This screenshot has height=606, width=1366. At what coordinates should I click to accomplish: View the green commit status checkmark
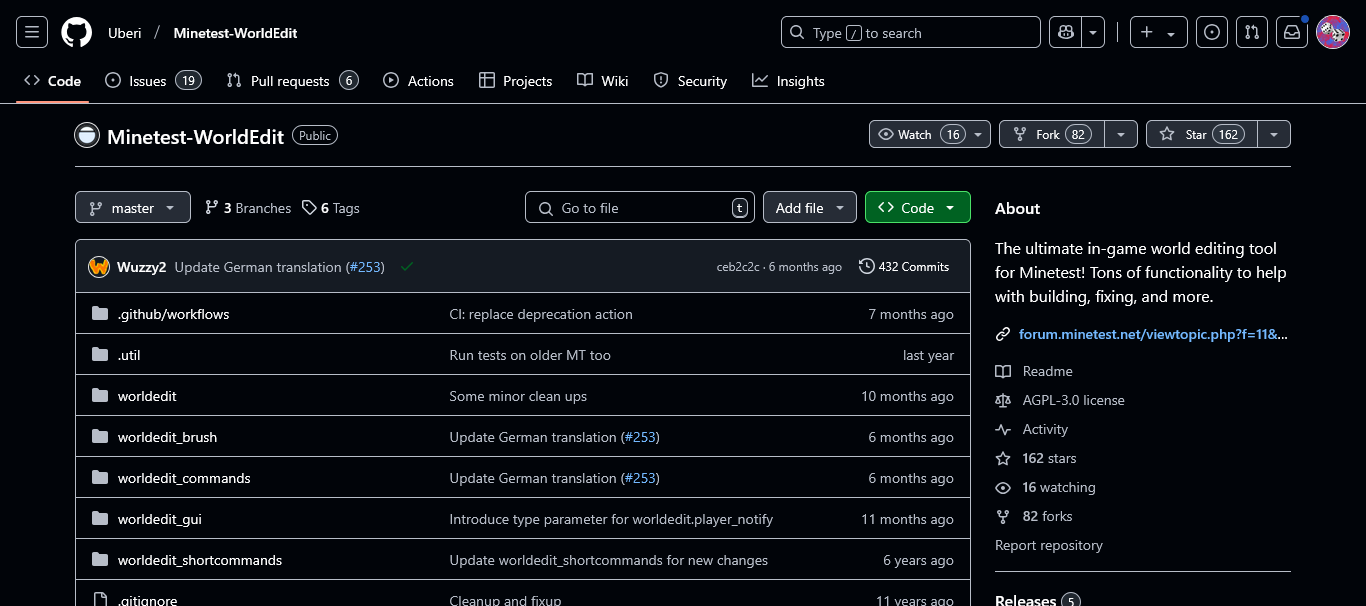click(x=407, y=267)
